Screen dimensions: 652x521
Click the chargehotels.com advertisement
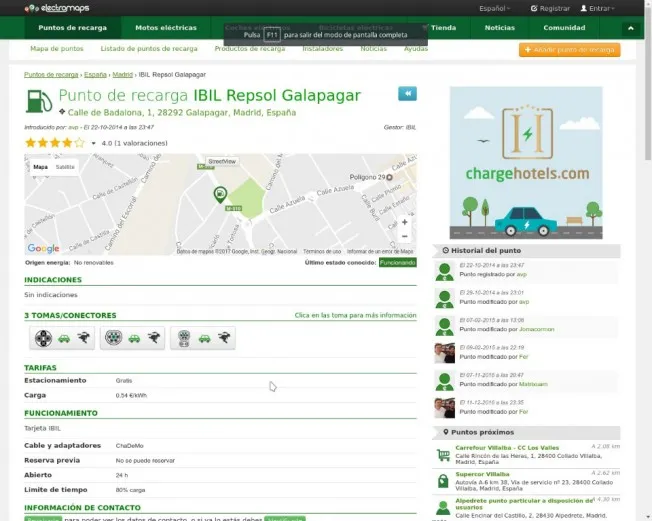(526, 163)
